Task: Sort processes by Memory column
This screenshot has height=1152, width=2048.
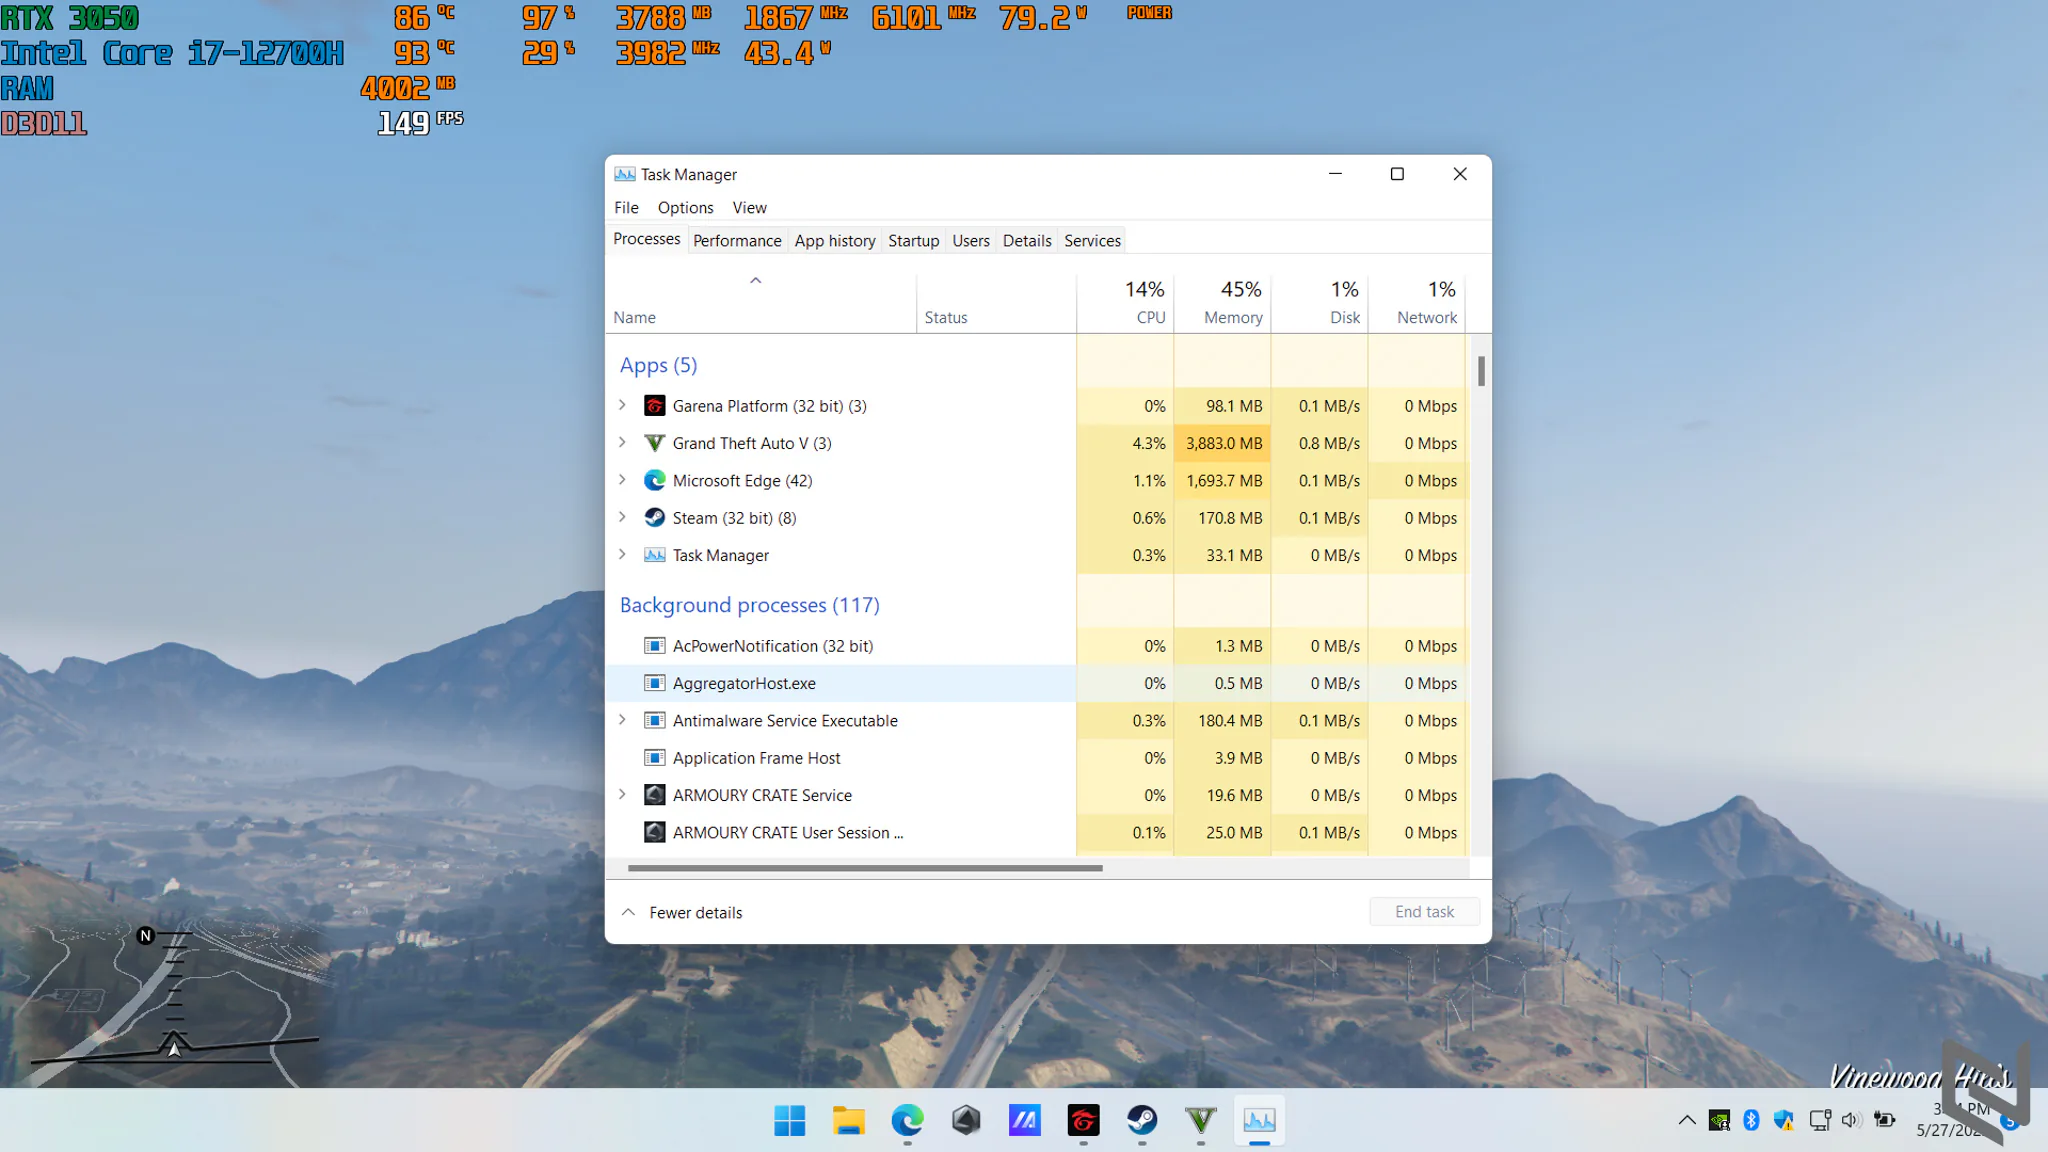Action: point(1222,303)
